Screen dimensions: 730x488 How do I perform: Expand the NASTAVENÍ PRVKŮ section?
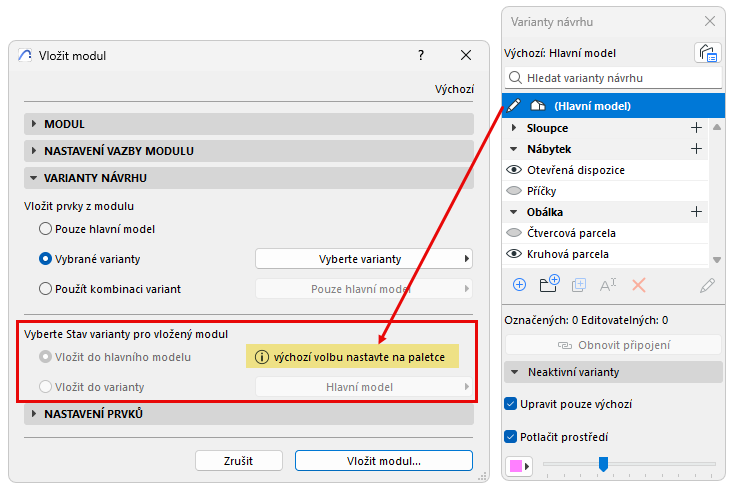tap(34, 414)
